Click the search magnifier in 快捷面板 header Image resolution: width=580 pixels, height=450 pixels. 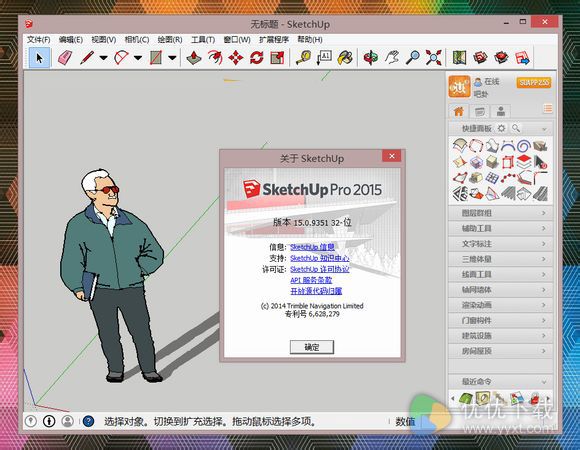[x=516, y=128]
